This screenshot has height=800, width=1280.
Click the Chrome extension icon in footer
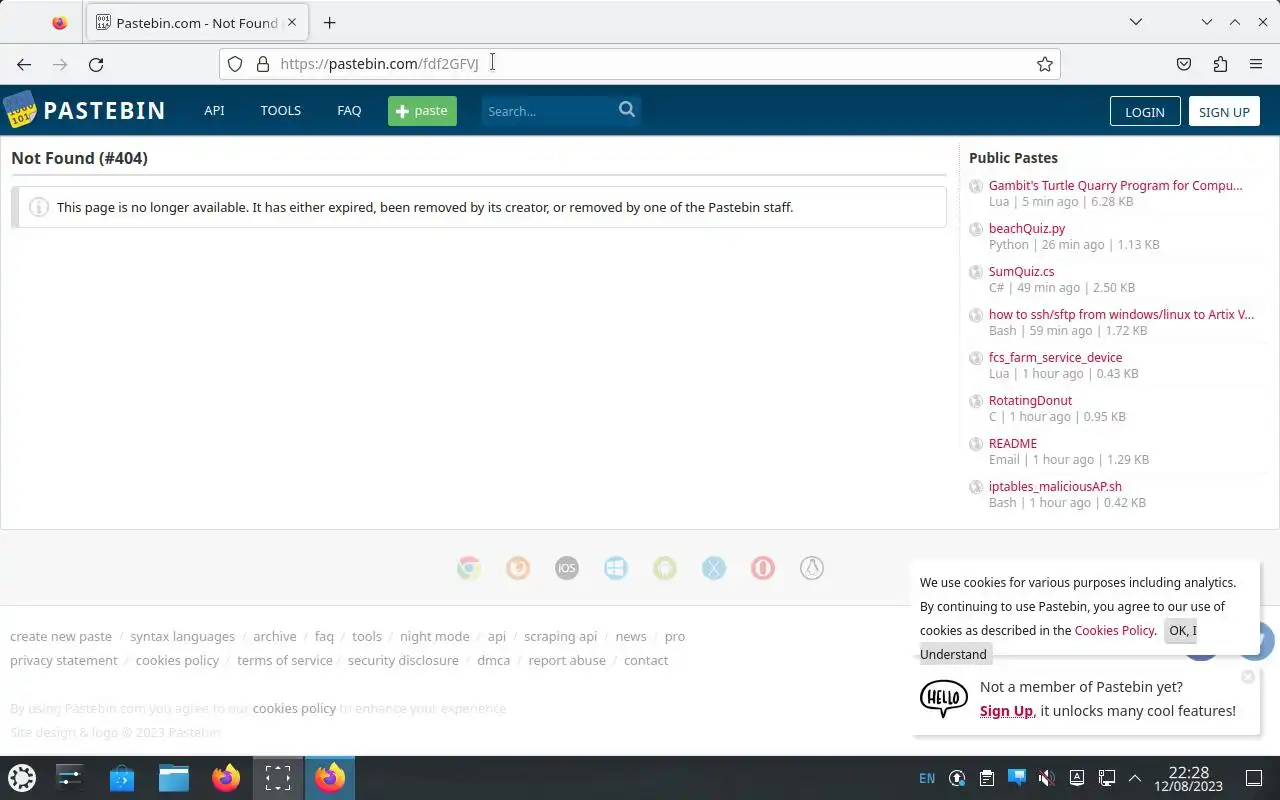click(469, 568)
